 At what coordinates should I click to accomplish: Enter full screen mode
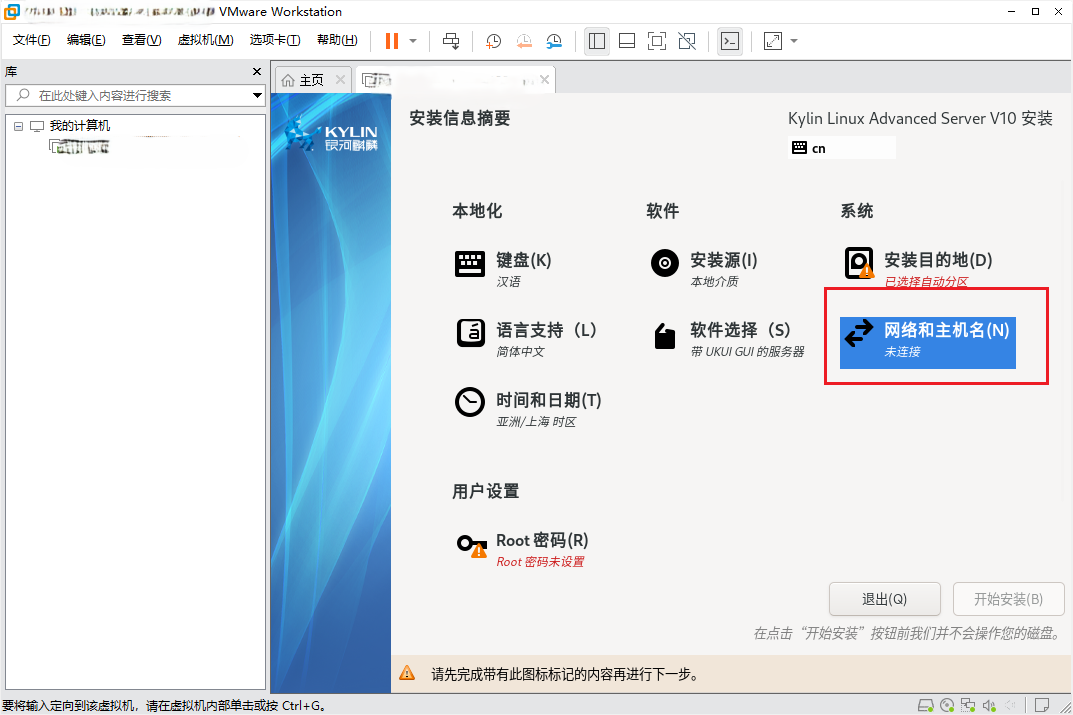tap(657, 41)
